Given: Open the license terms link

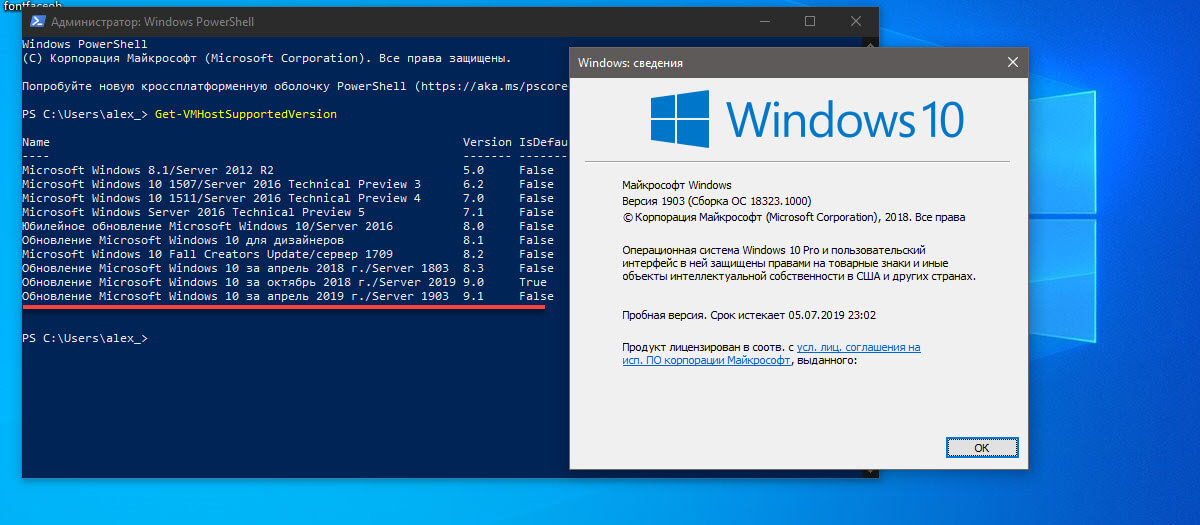Looking at the screenshot, I should pos(771,354).
